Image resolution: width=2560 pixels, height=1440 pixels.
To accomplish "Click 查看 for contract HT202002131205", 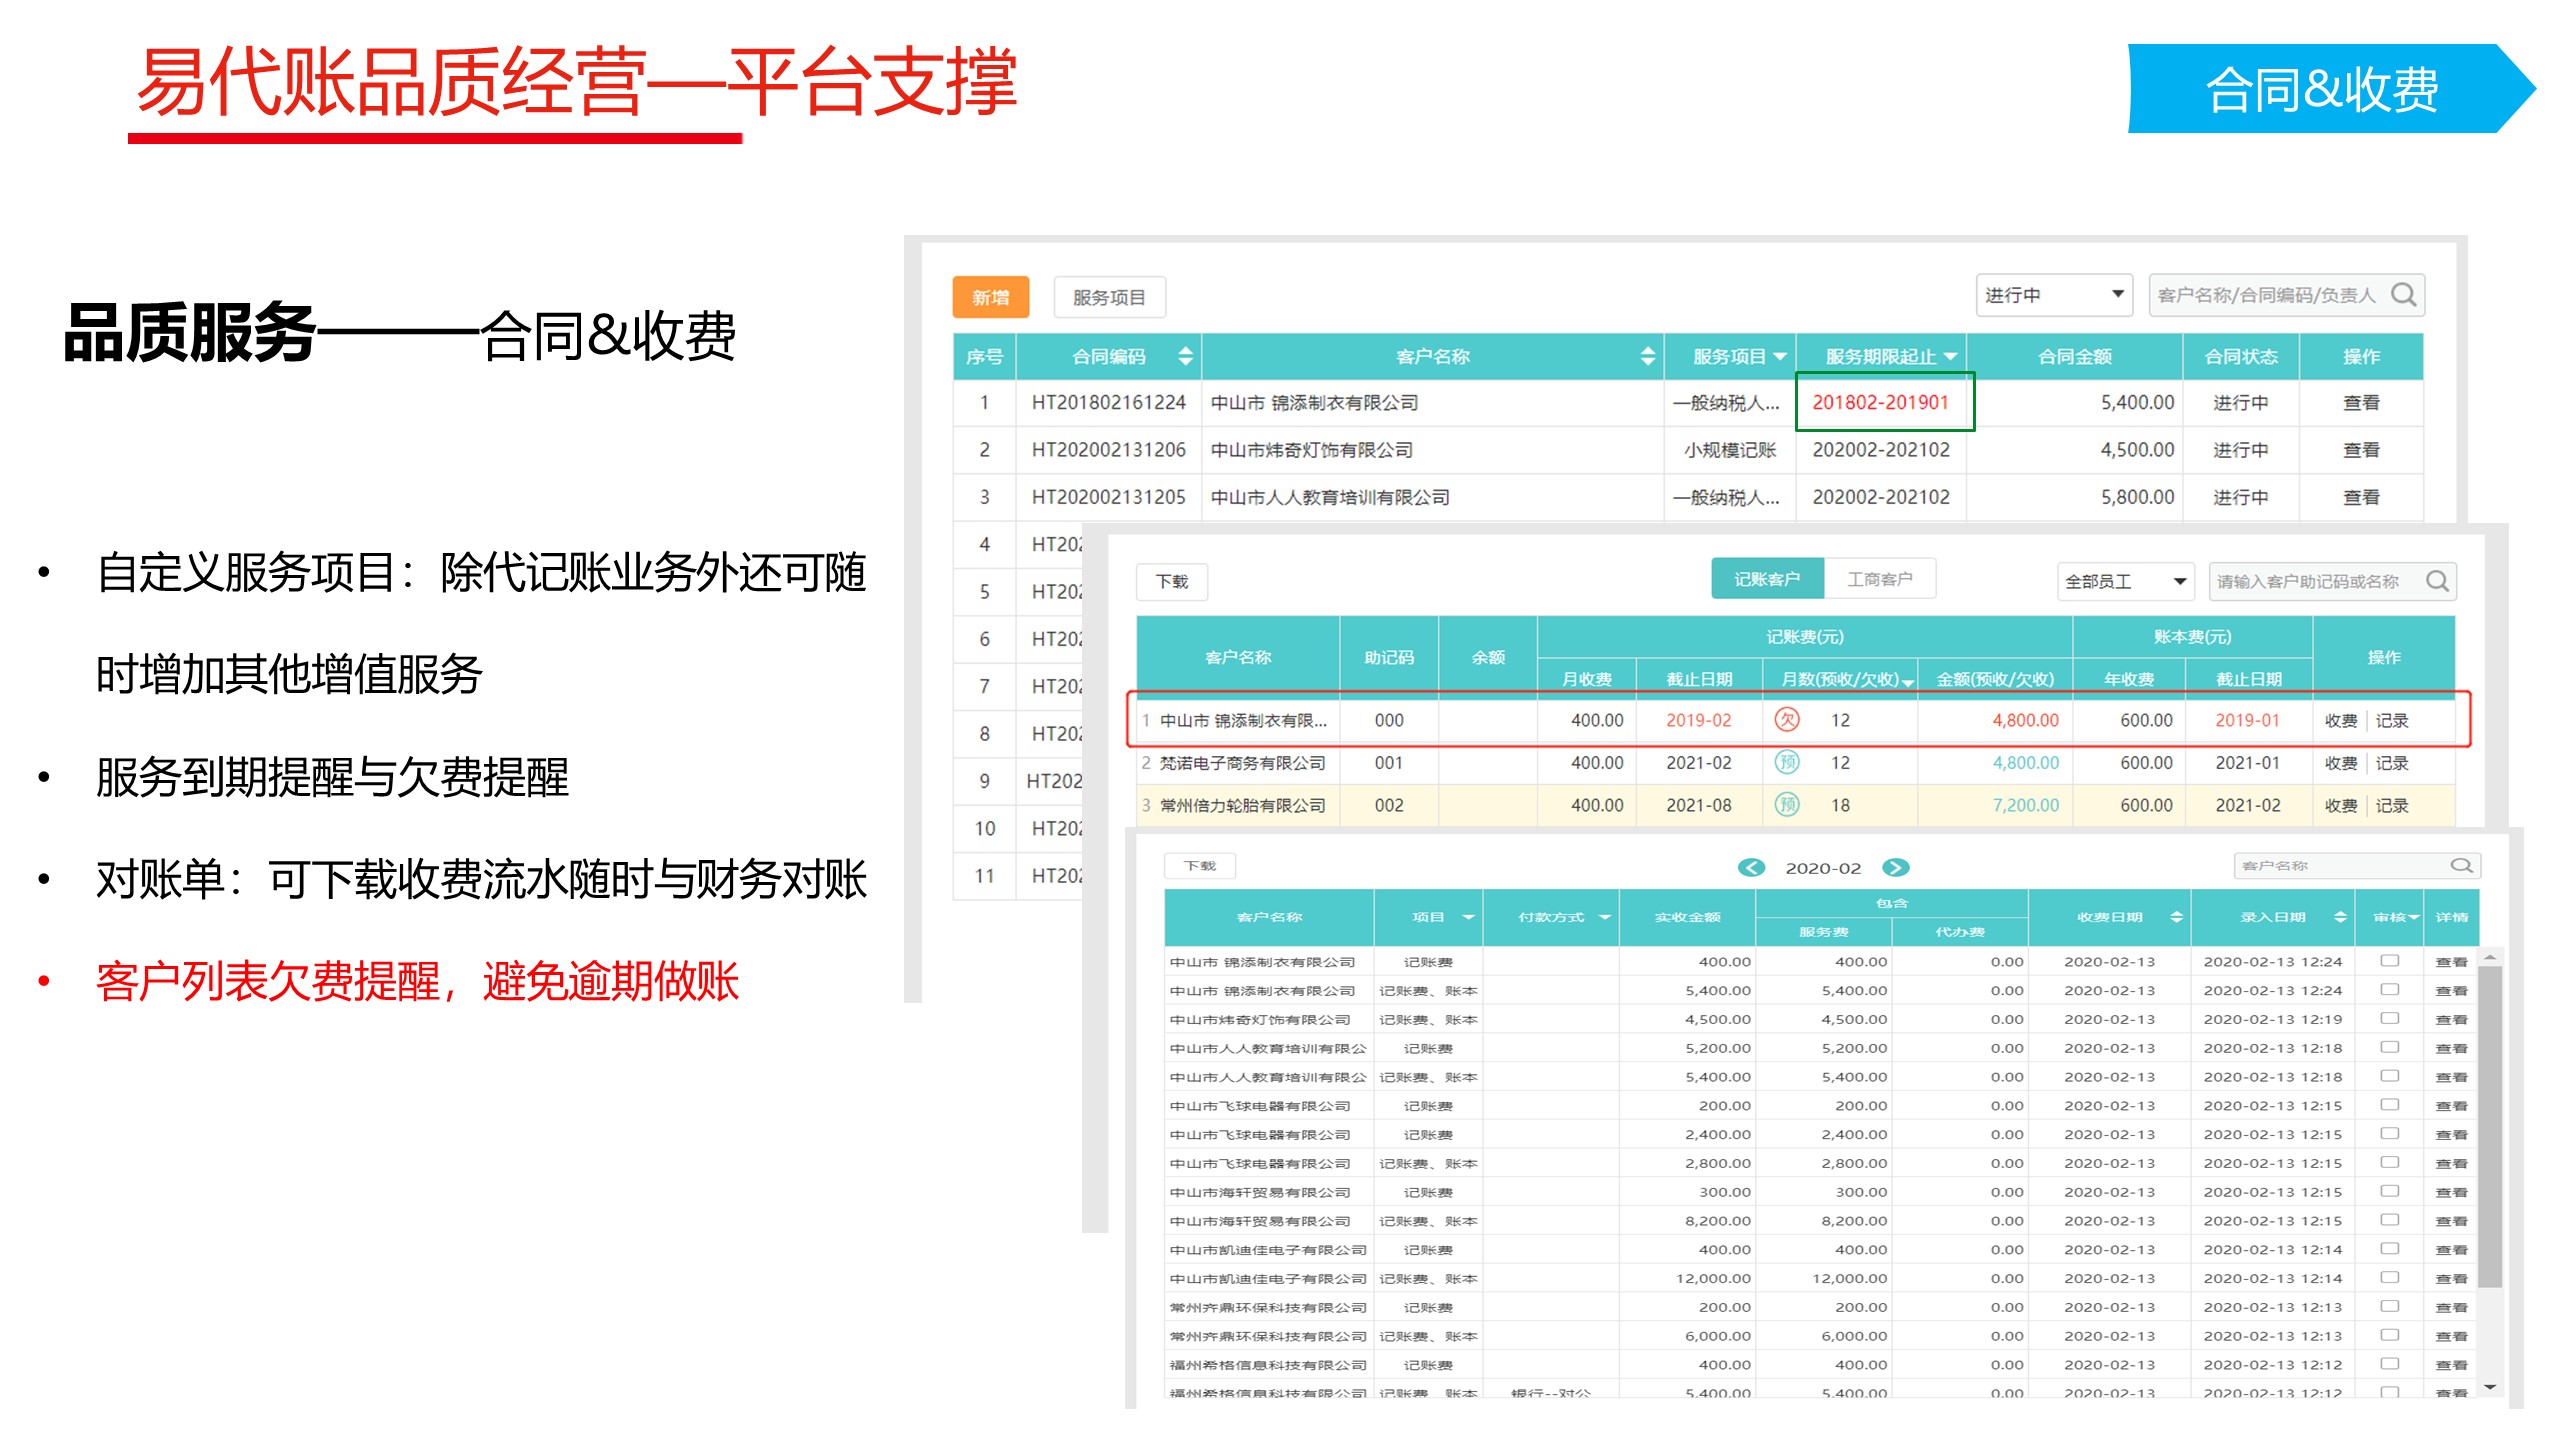I will pyautogui.click(x=2361, y=497).
